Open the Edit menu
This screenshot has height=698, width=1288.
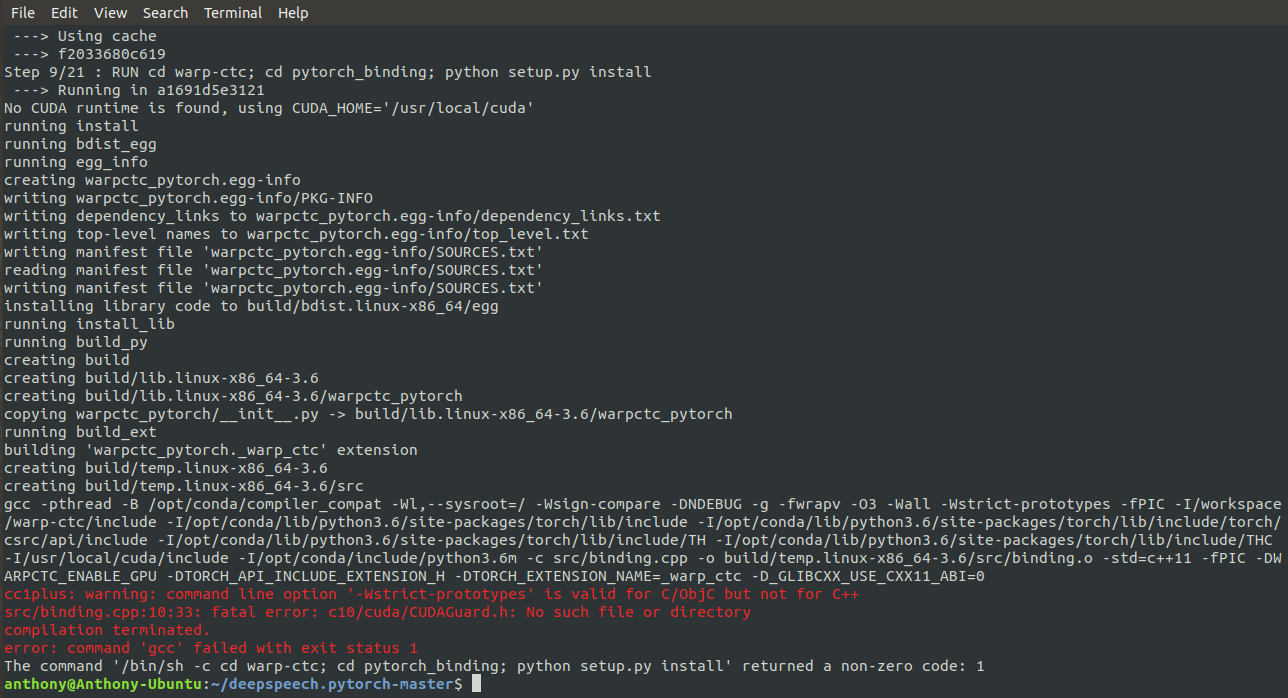(63, 12)
